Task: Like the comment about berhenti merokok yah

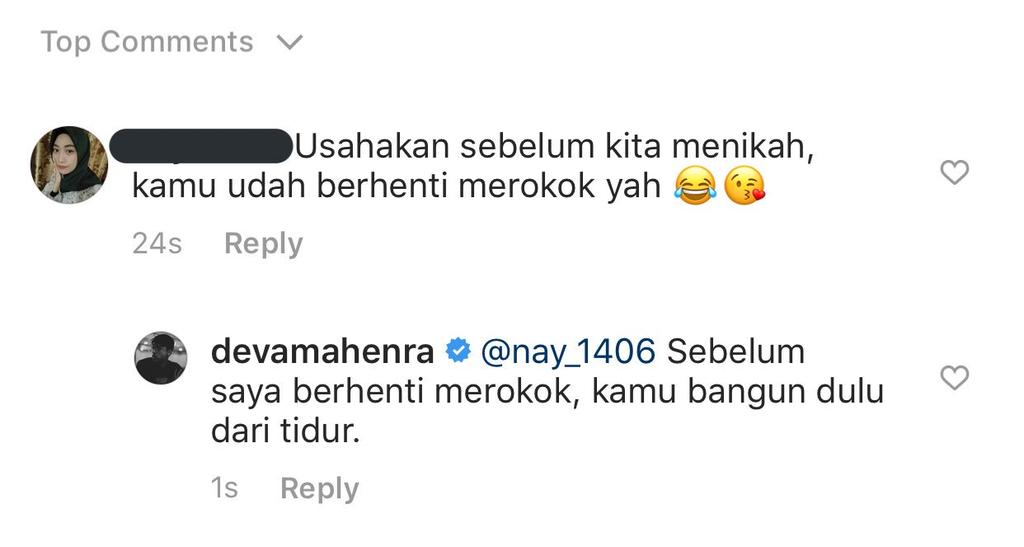Action: [x=954, y=172]
